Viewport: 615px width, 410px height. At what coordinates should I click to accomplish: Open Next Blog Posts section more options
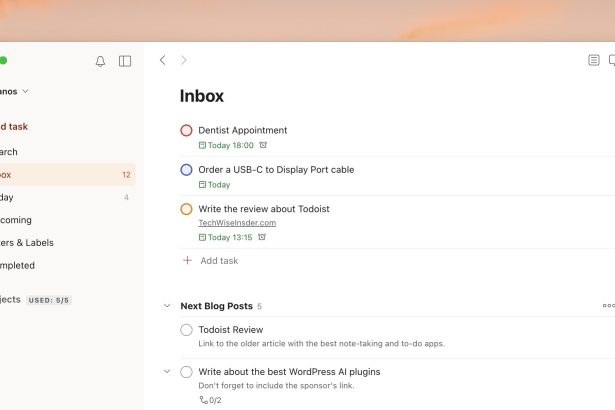point(609,305)
